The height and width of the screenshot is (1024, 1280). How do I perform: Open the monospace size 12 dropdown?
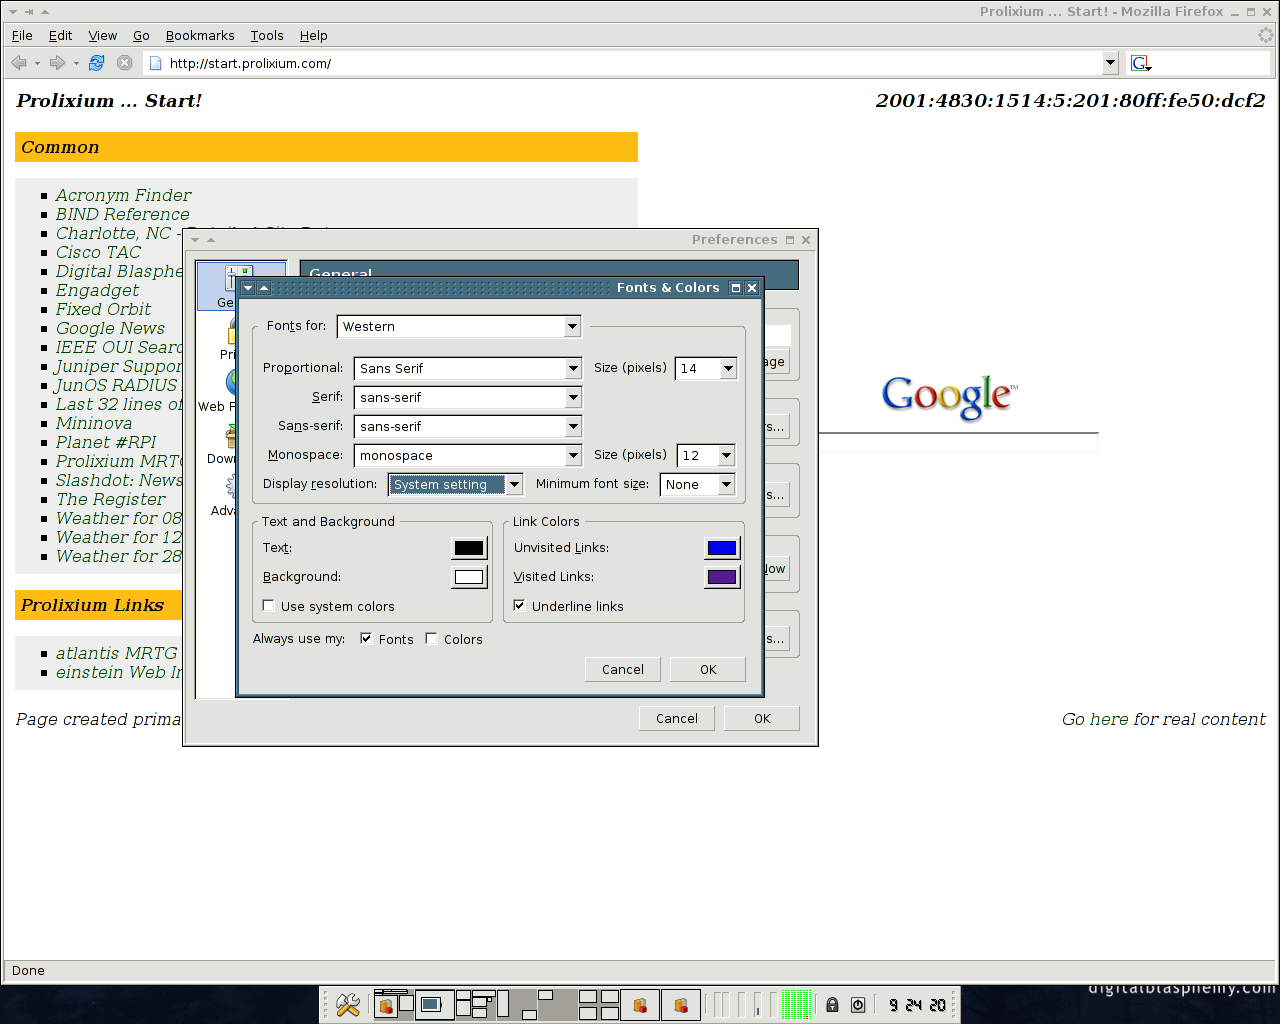click(x=706, y=455)
